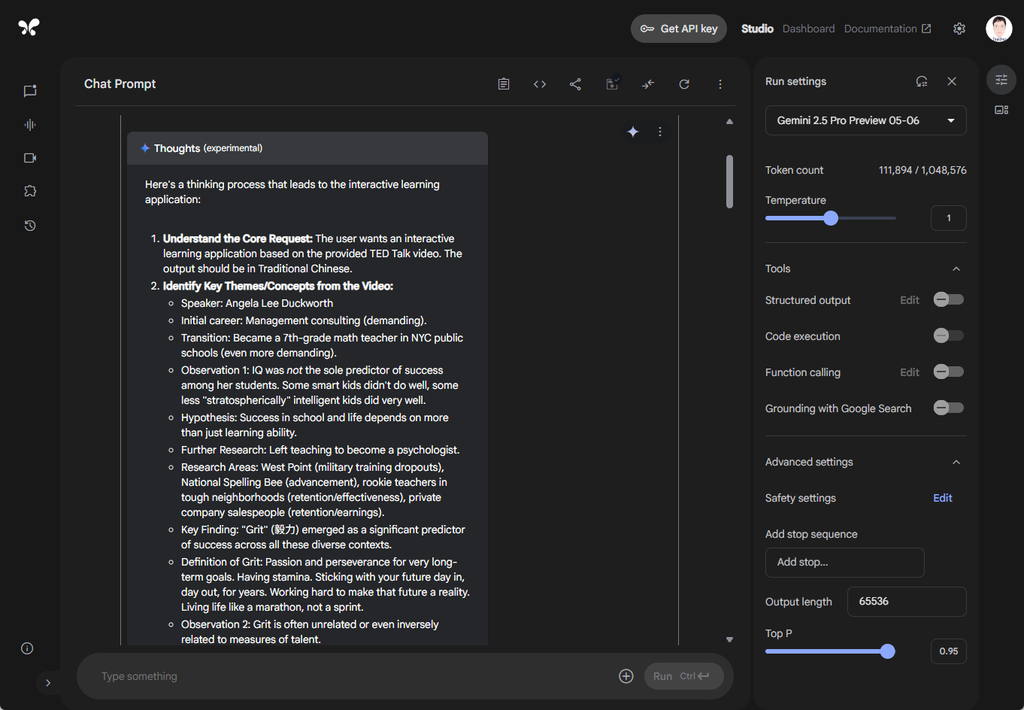
Task: Click the Add stop sequence input field
Action: click(x=844, y=562)
